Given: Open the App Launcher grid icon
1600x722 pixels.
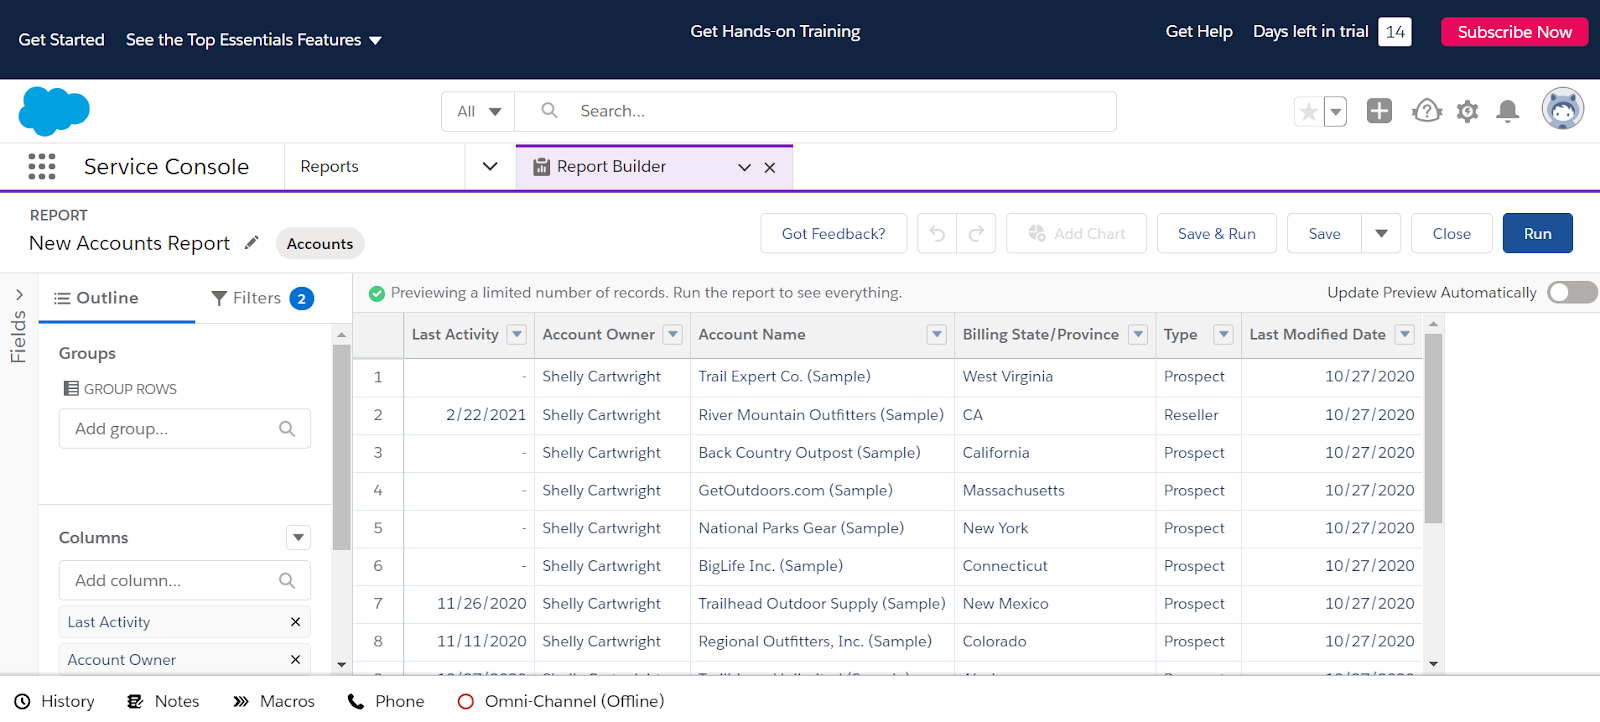Looking at the screenshot, I should pyautogui.click(x=42, y=166).
